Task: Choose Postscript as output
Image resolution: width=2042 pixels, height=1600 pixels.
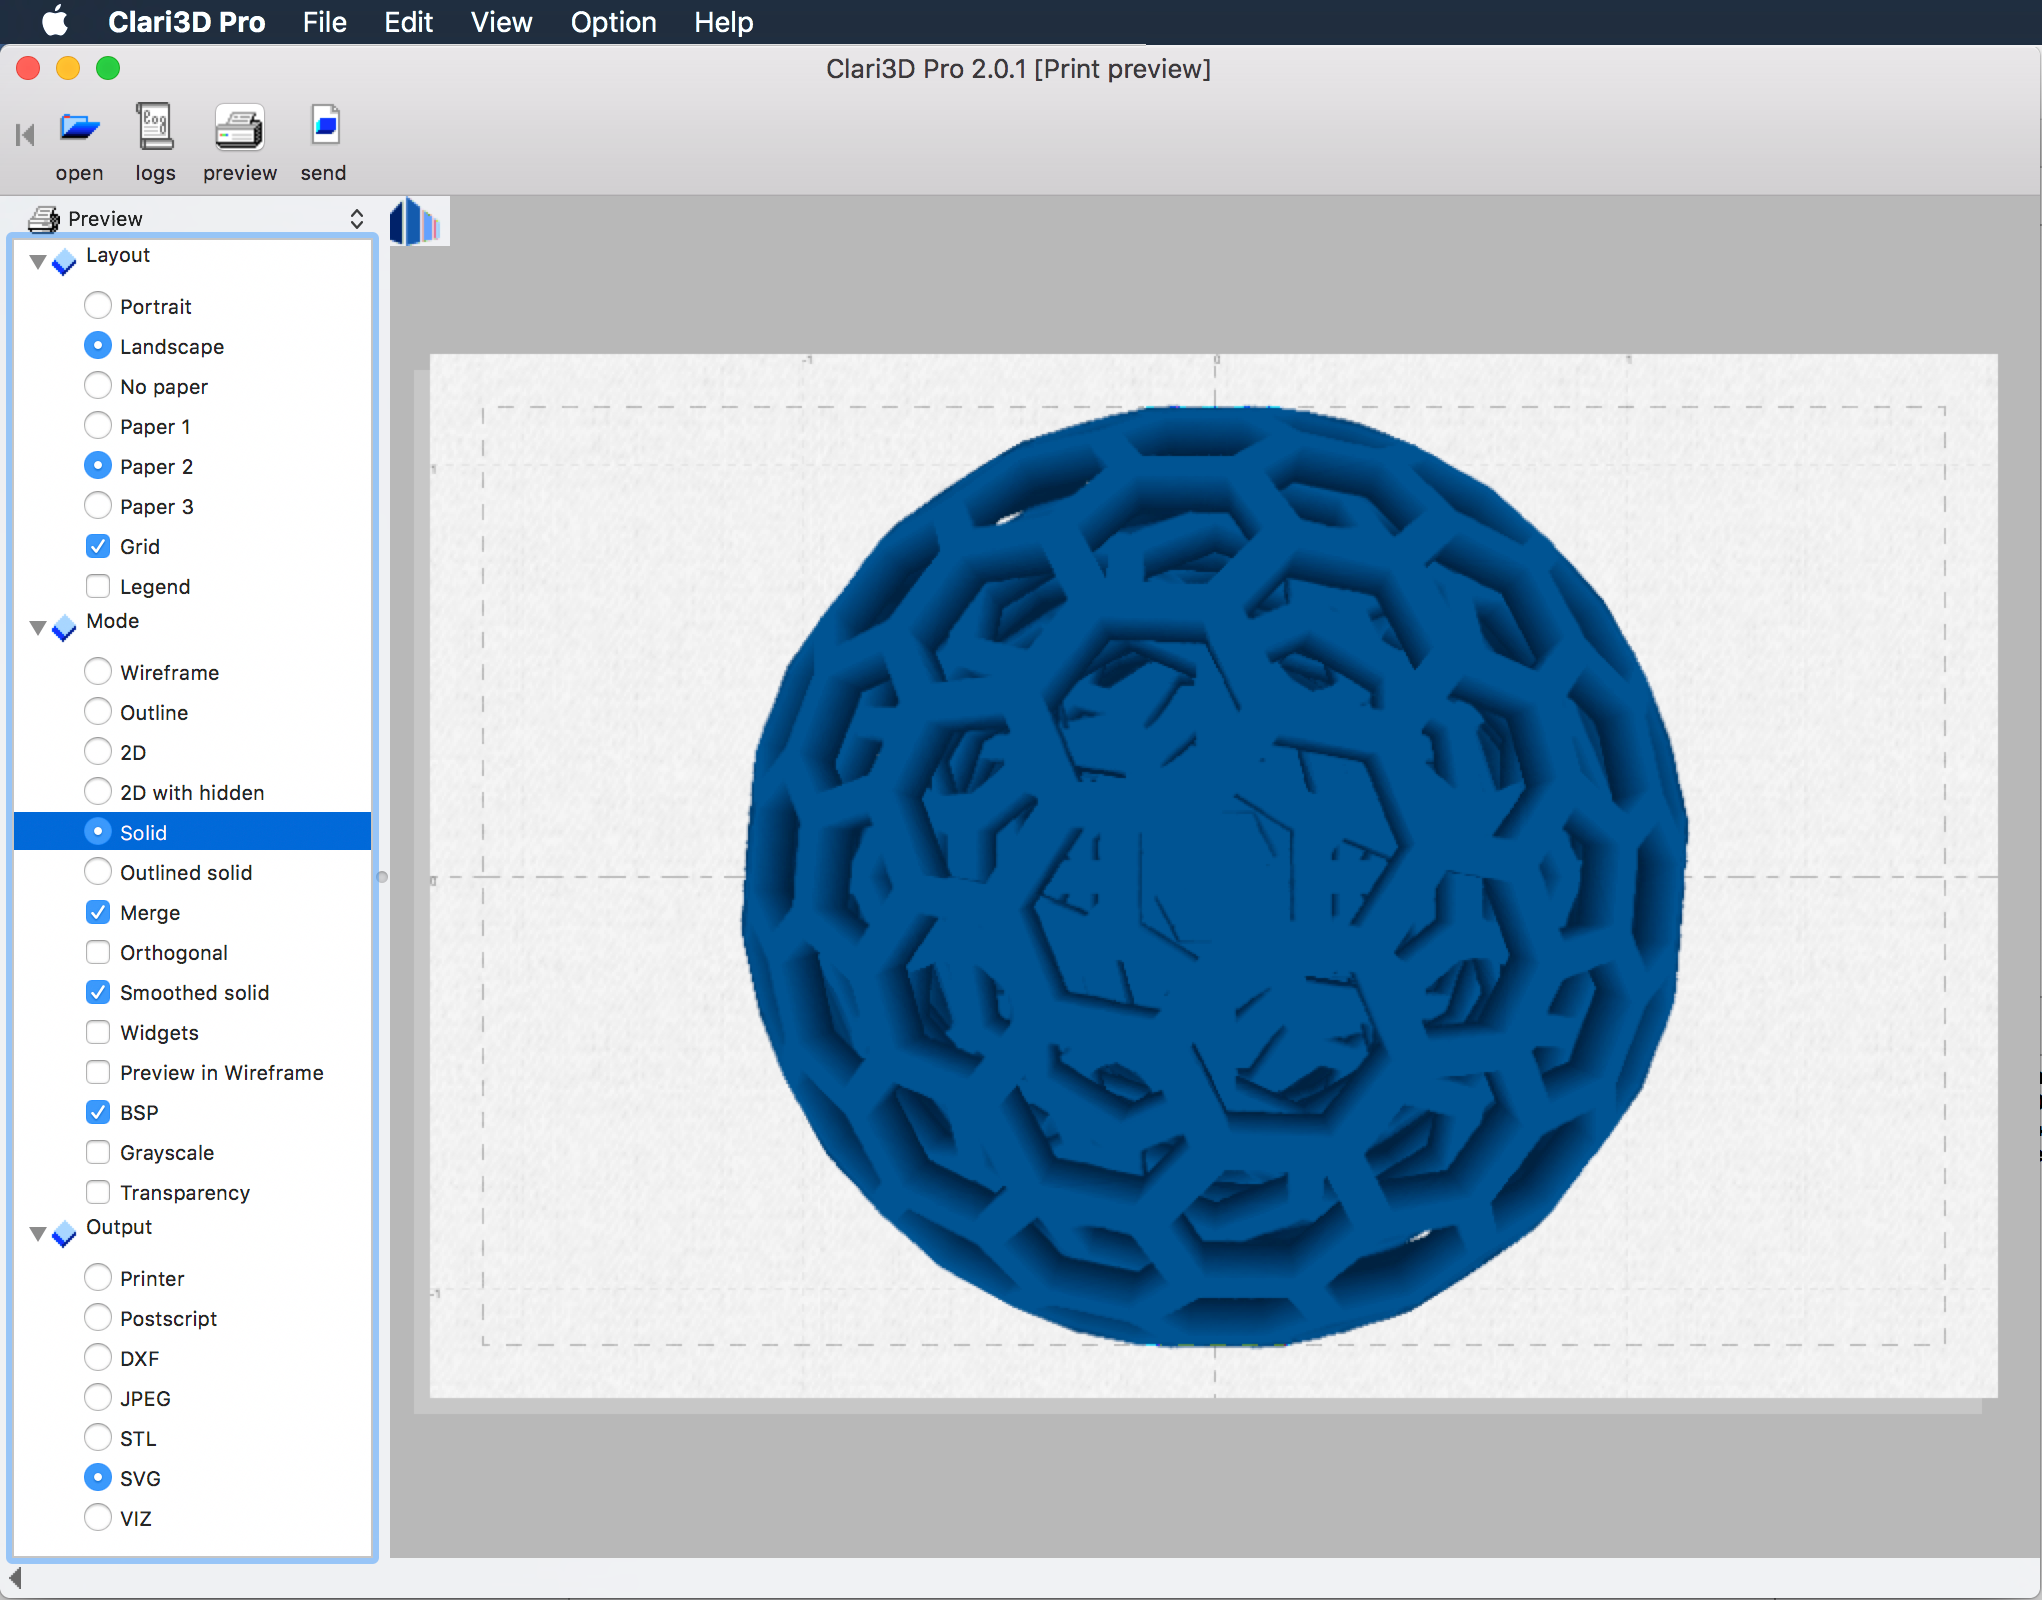Action: (98, 1317)
